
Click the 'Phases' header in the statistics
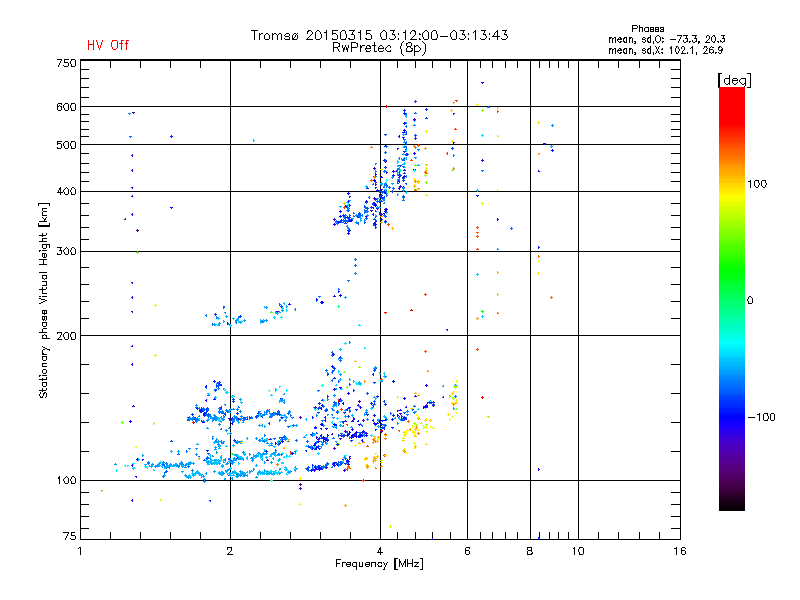(647, 29)
